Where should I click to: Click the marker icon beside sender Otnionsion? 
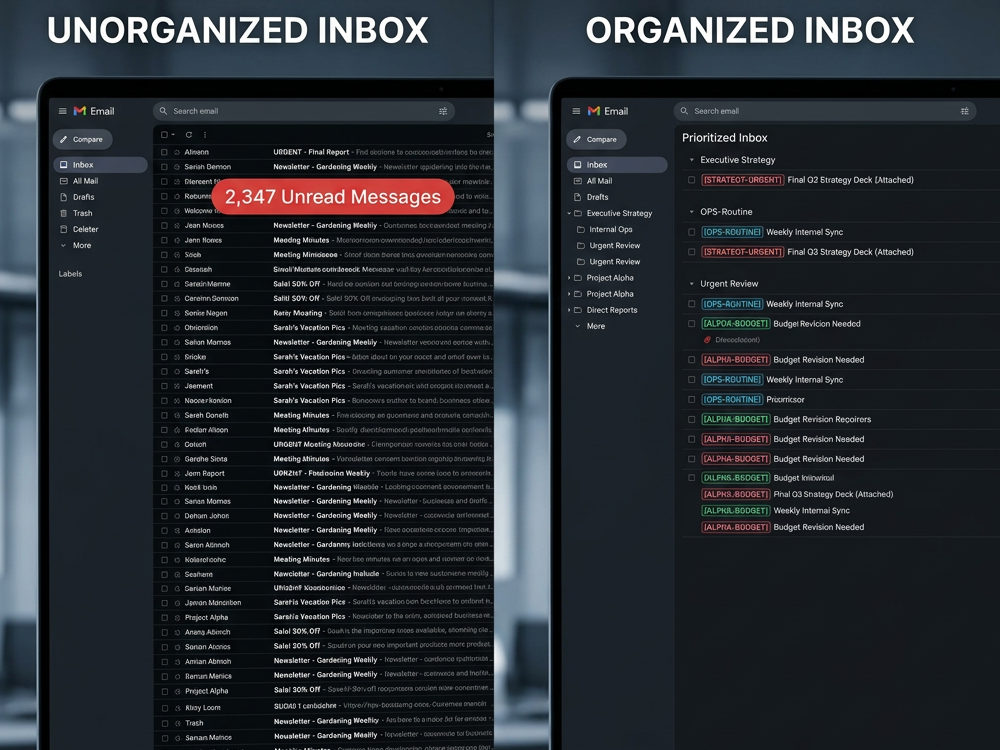click(x=177, y=328)
